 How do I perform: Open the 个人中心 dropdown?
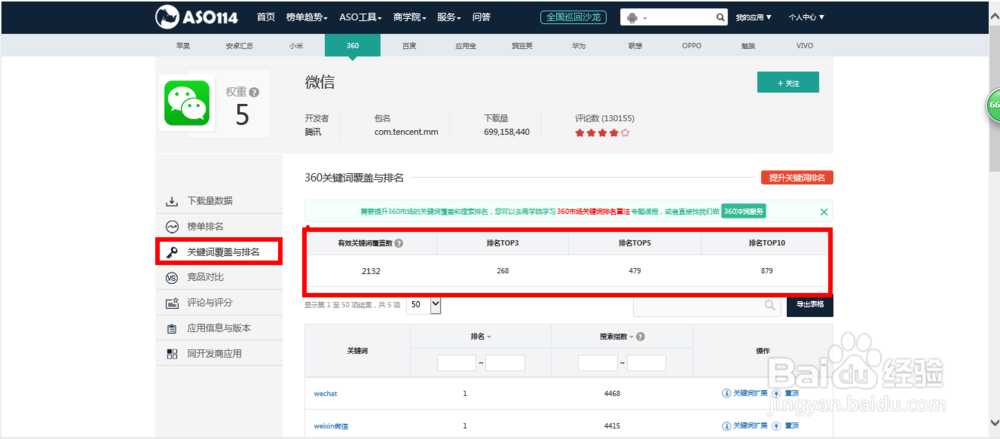(806, 18)
